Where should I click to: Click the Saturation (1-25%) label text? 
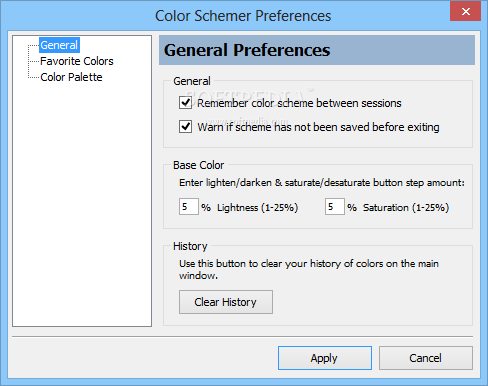406,208
